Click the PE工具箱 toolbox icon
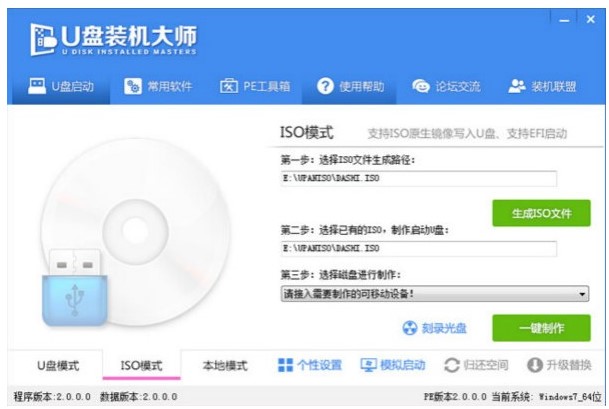 click(x=228, y=86)
